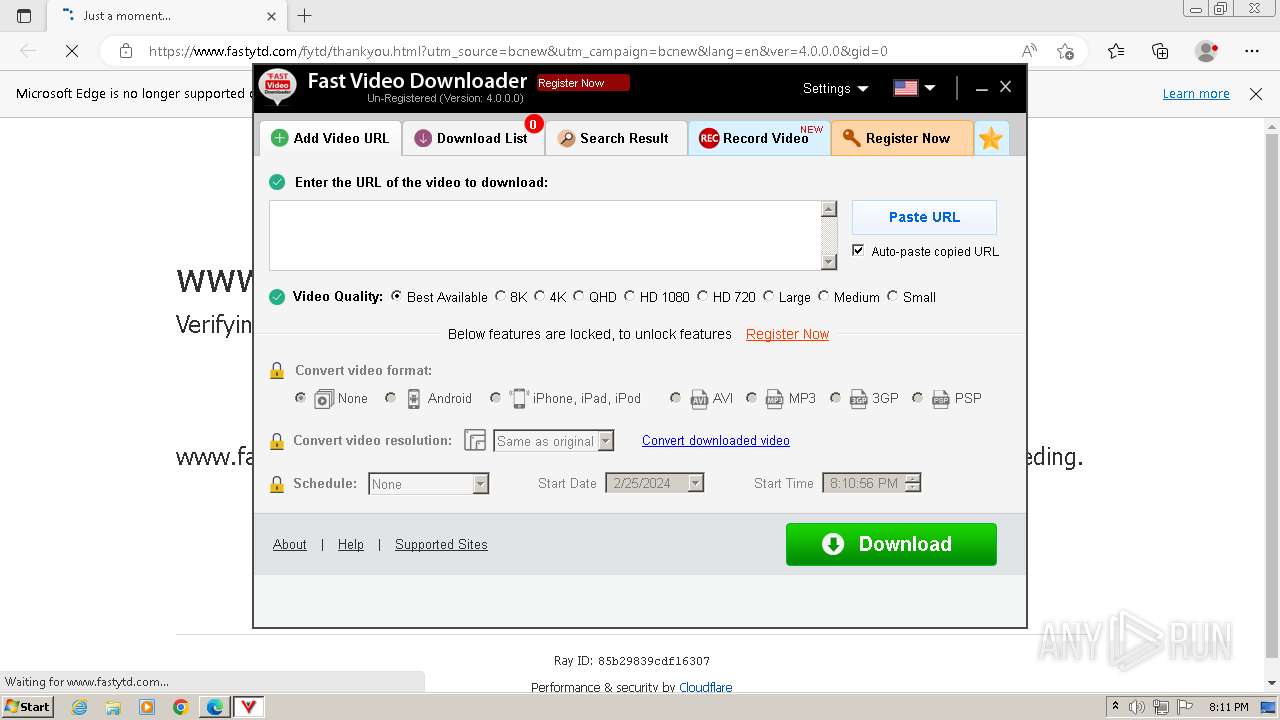The image size is (1280, 720).
Task: Open the orange Register Now tab
Action: [x=902, y=138]
